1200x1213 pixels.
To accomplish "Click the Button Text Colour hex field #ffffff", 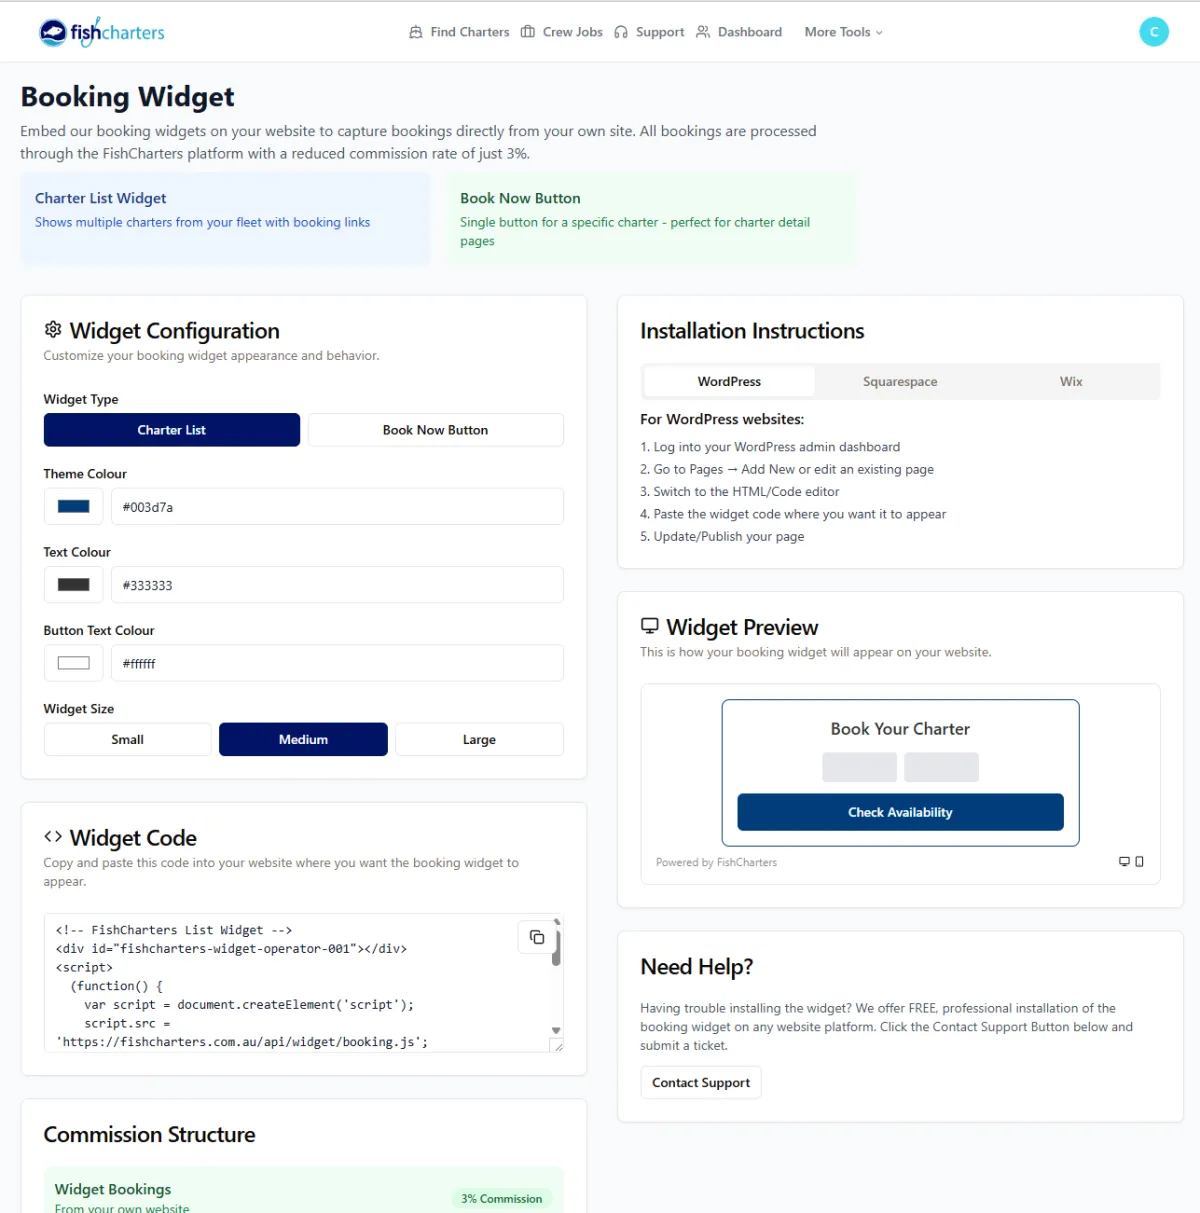I will [337, 663].
